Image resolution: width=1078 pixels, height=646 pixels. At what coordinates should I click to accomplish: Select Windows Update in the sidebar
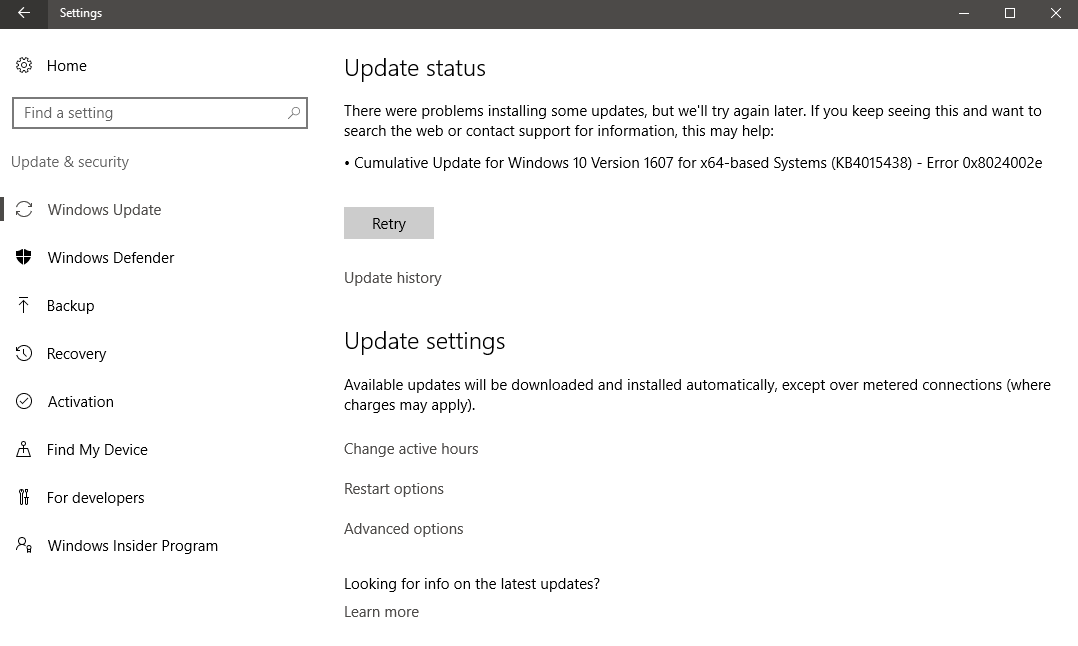pyautogui.click(x=104, y=210)
